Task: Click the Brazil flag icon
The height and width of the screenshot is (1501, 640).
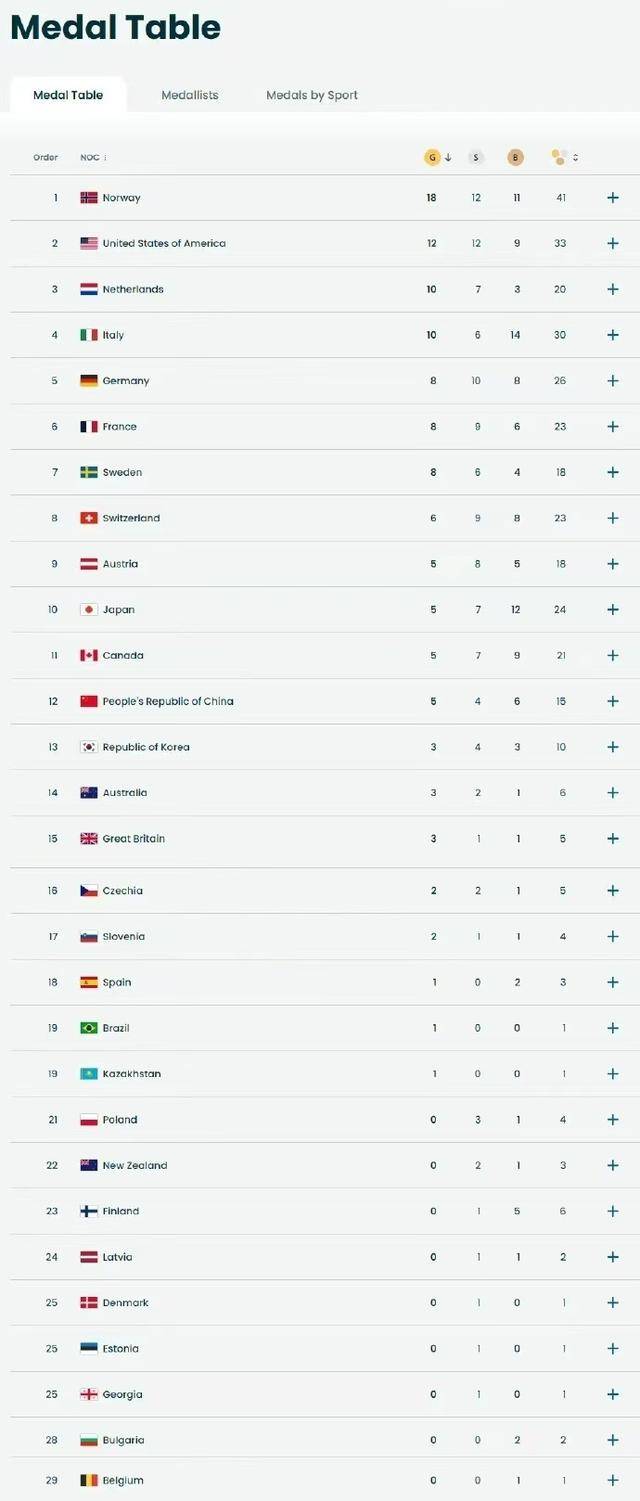Action: tap(89, 1028)
